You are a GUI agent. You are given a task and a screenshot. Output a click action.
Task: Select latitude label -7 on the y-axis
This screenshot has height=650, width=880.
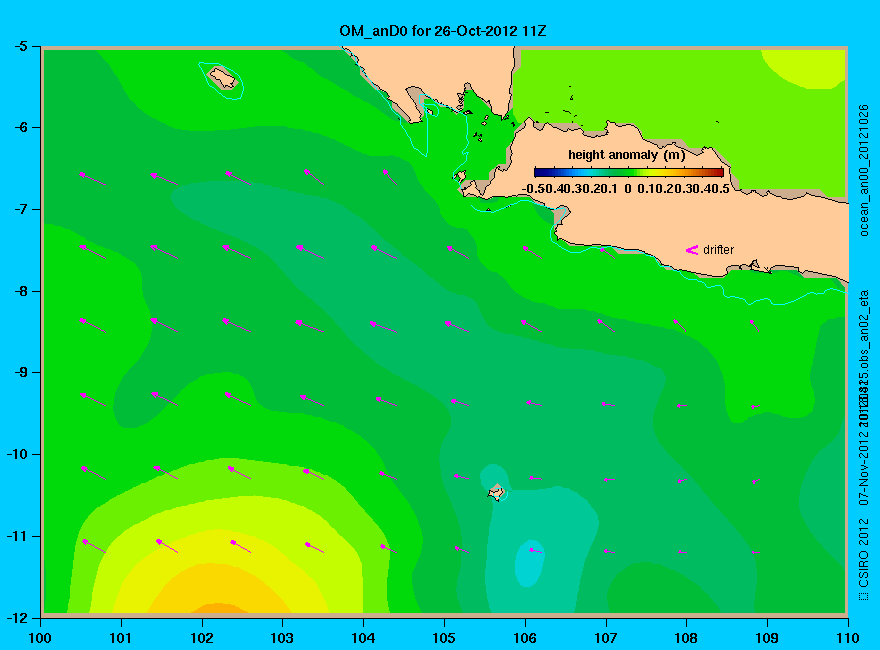pyautogui.click(x=20, y=209)
